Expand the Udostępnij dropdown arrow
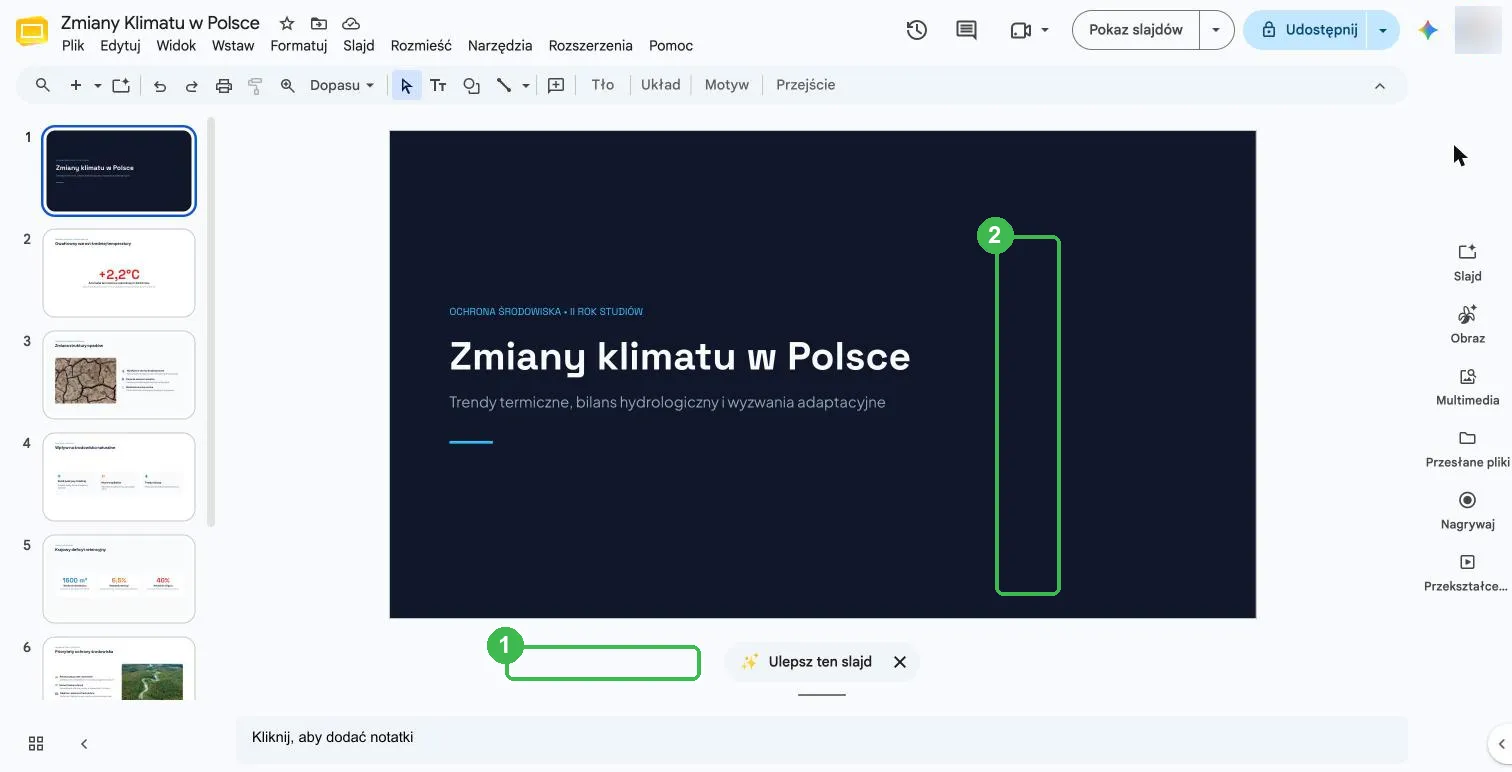1512x772 pixels. click(1383, 30)
